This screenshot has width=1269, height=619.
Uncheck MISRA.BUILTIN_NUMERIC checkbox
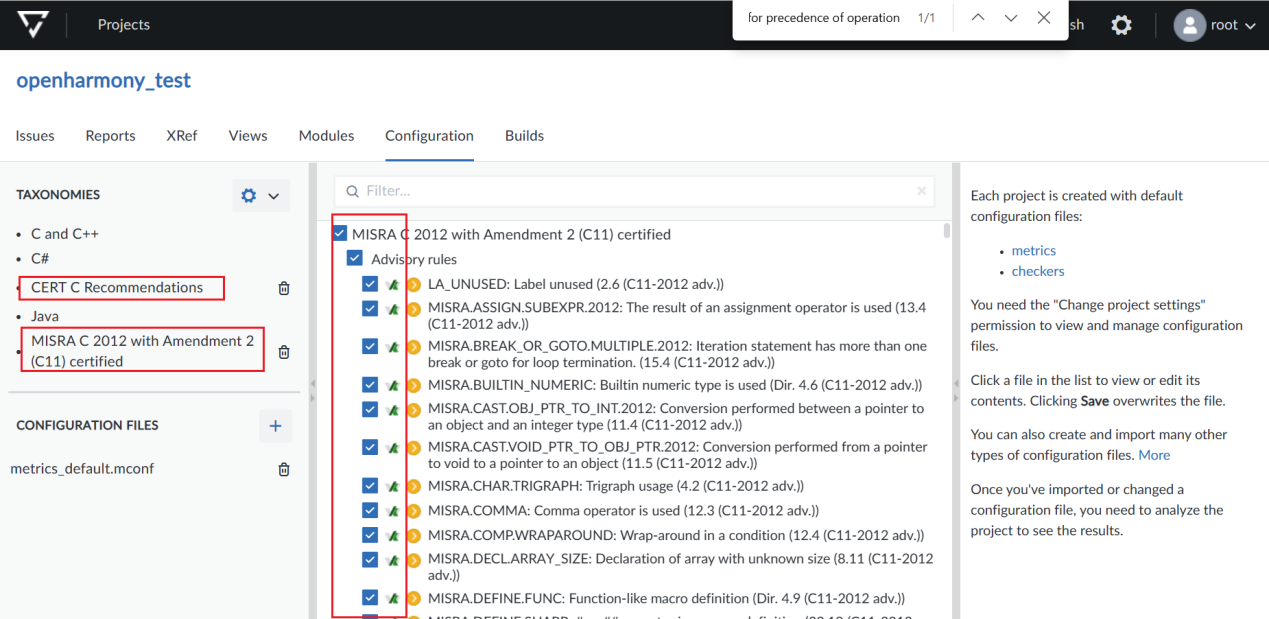click(370, 384)
